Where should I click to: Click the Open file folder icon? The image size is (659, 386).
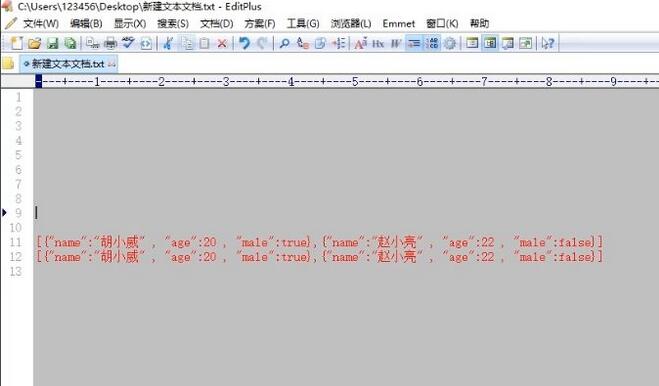pyautogui.click(x=34, y=43)
